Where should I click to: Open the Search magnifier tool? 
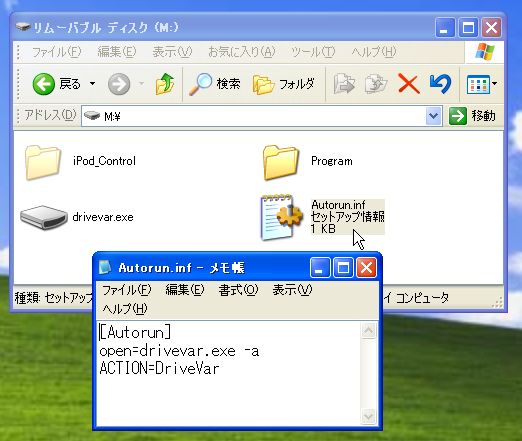(215, 84)
